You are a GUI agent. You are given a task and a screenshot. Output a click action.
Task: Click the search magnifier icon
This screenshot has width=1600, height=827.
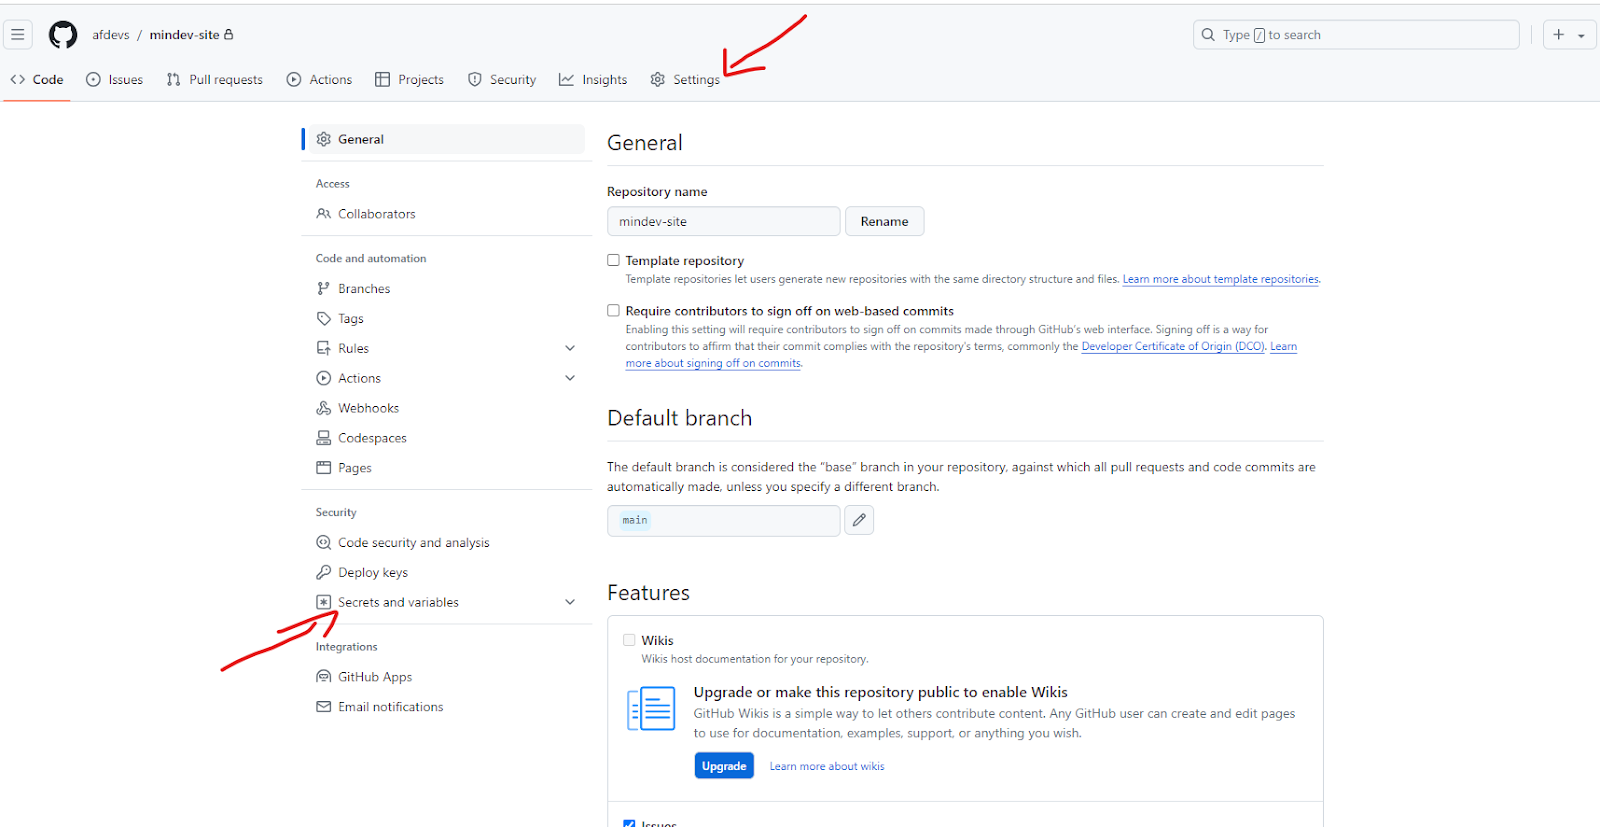(x=1208, y=34)
